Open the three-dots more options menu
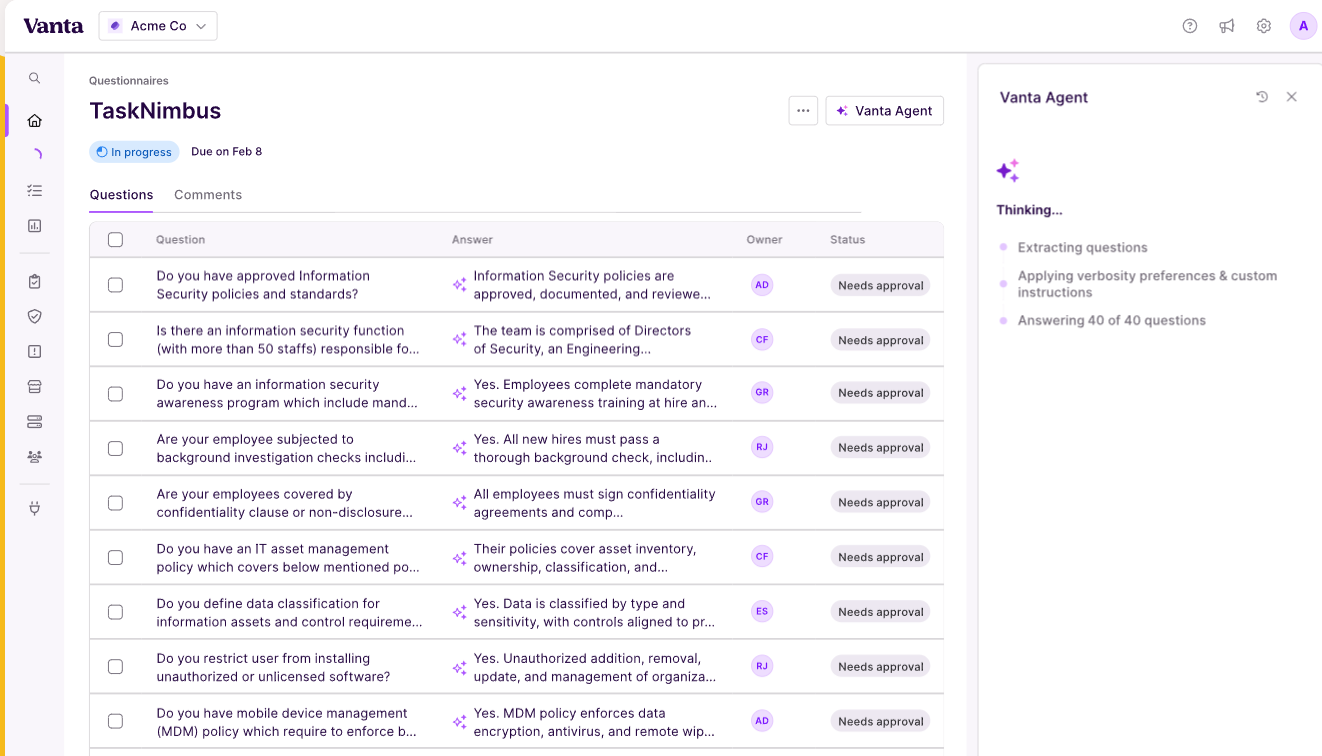The width and height of the screenshot is (1322, 756). [x=803, y=111]
